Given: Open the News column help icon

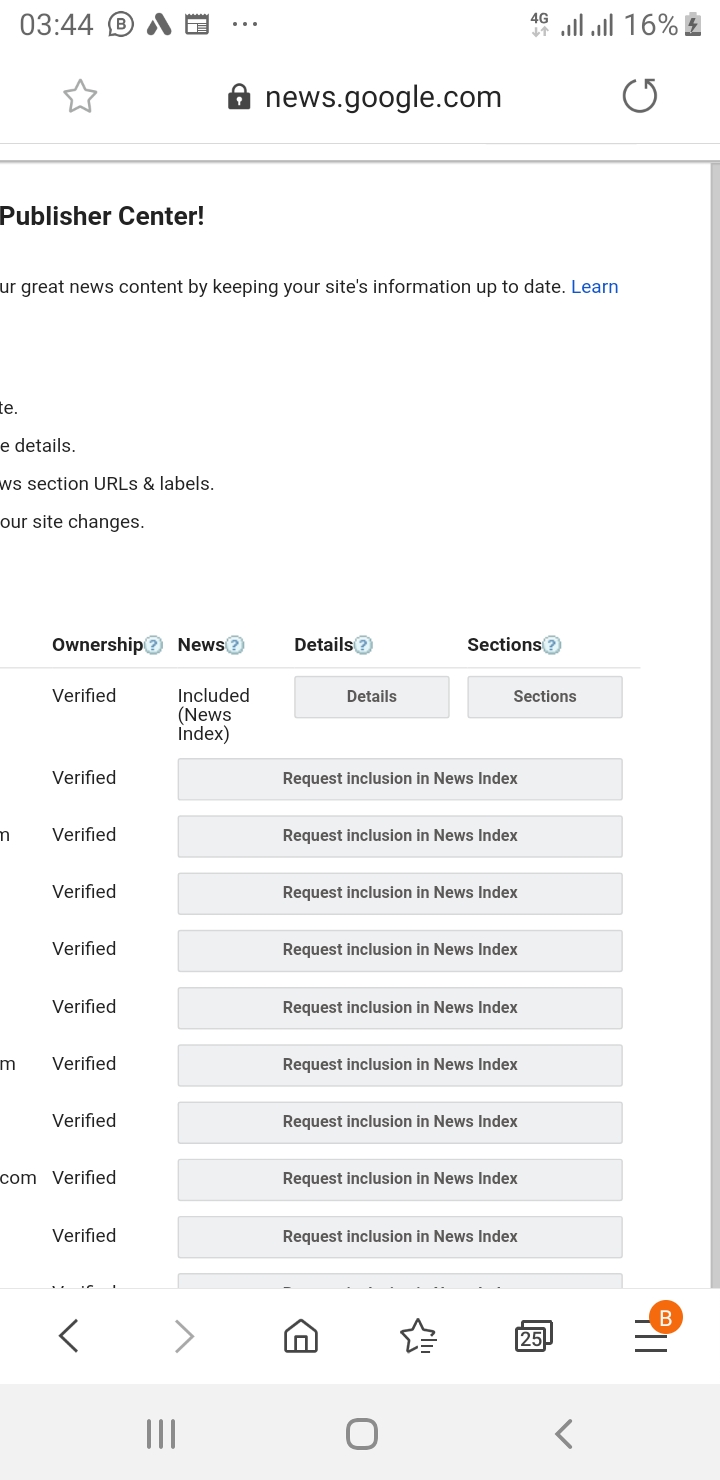Looking at the screenshot, I should [x=235, y=645].
